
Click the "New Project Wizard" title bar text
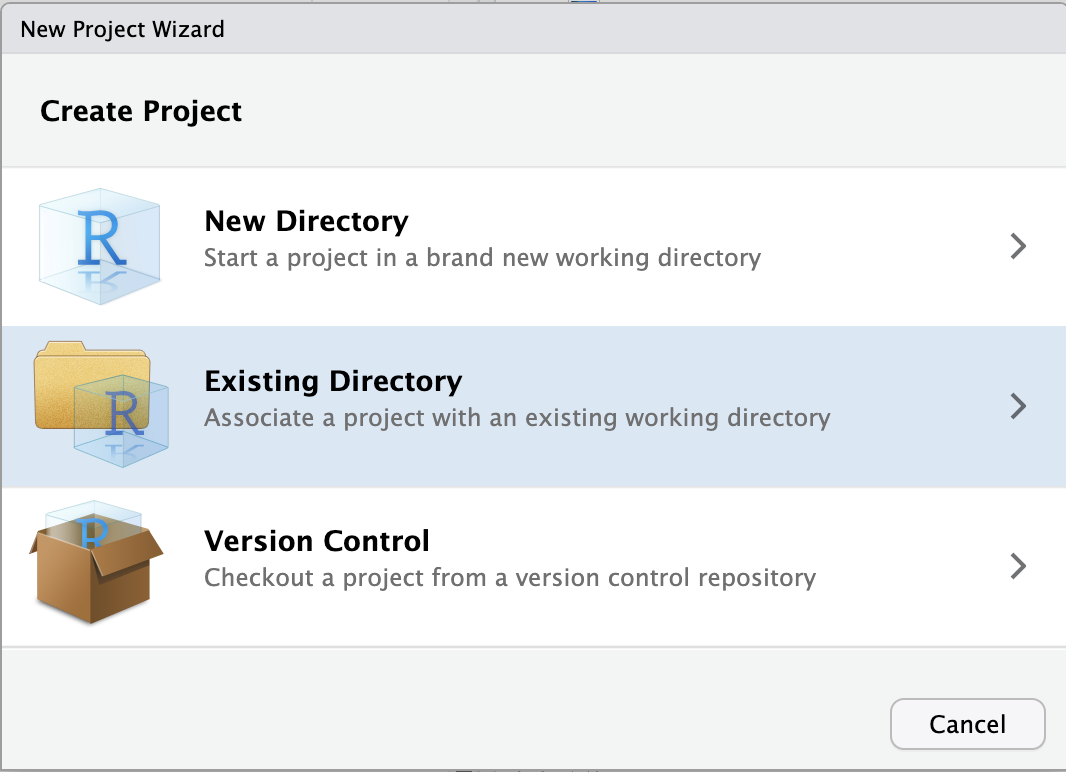(x=122, y=29)
